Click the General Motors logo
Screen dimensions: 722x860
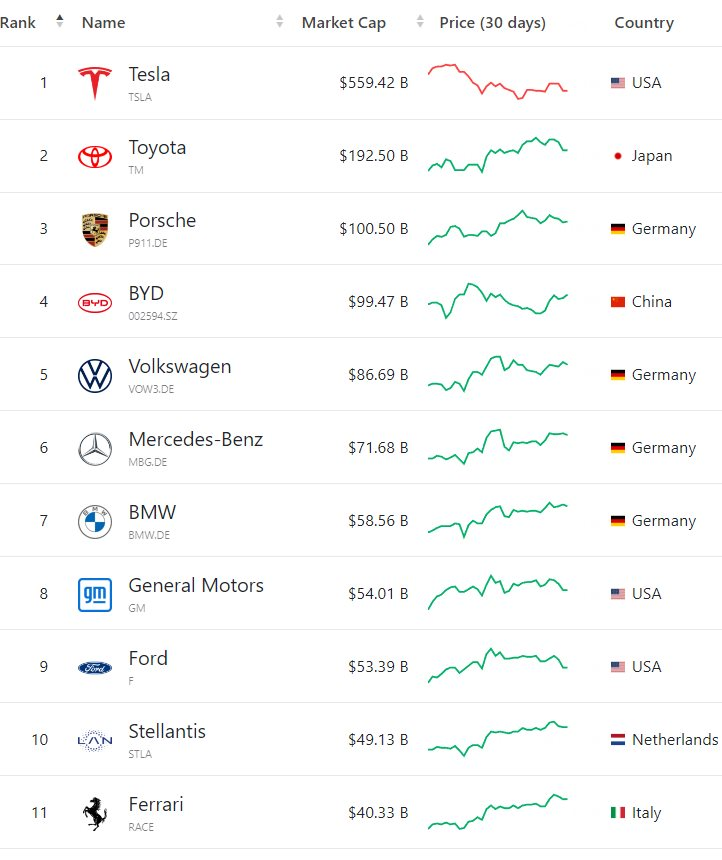[95, 594]
